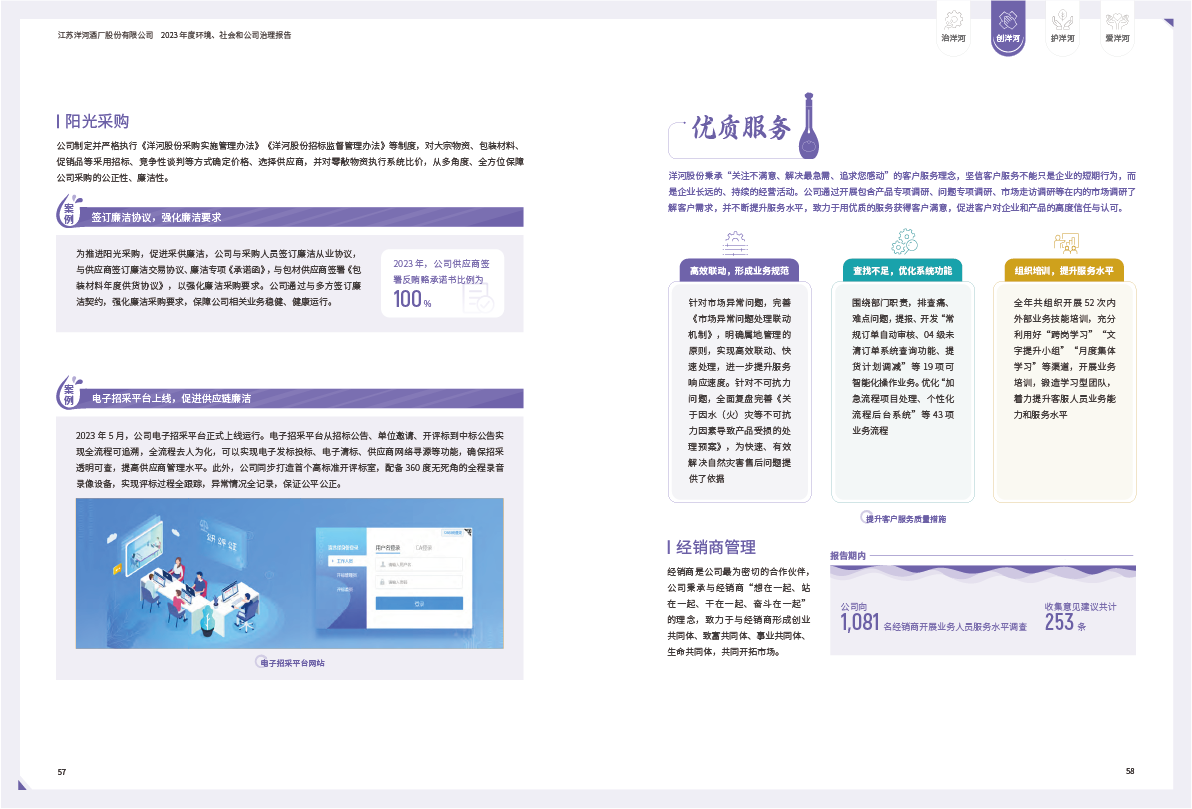Click the 案例 badge beside 签订廉洁协议
The image size is (1192, 809).
(69, 213)
